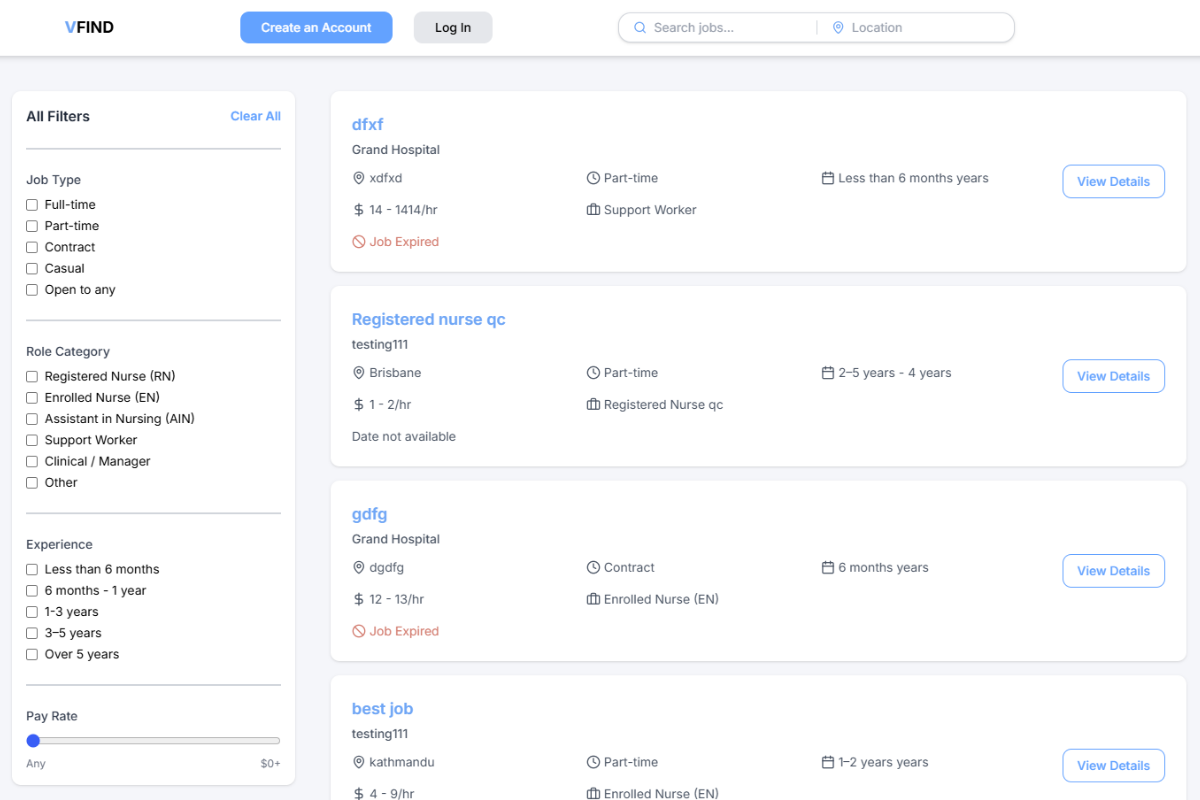Click the clock icon beside Contract

pos(593,568)
